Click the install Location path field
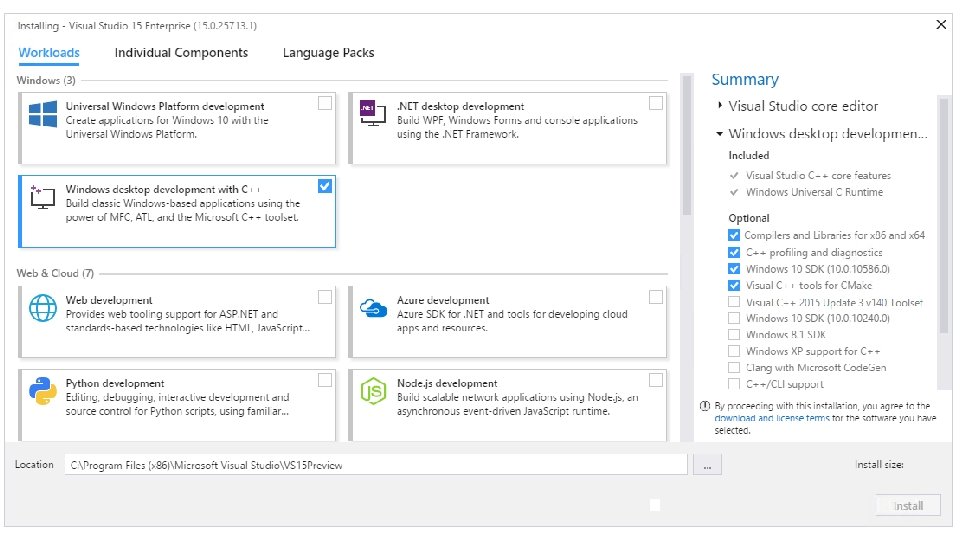Screen dimensions: 960x540 click(x=375, y=465)
